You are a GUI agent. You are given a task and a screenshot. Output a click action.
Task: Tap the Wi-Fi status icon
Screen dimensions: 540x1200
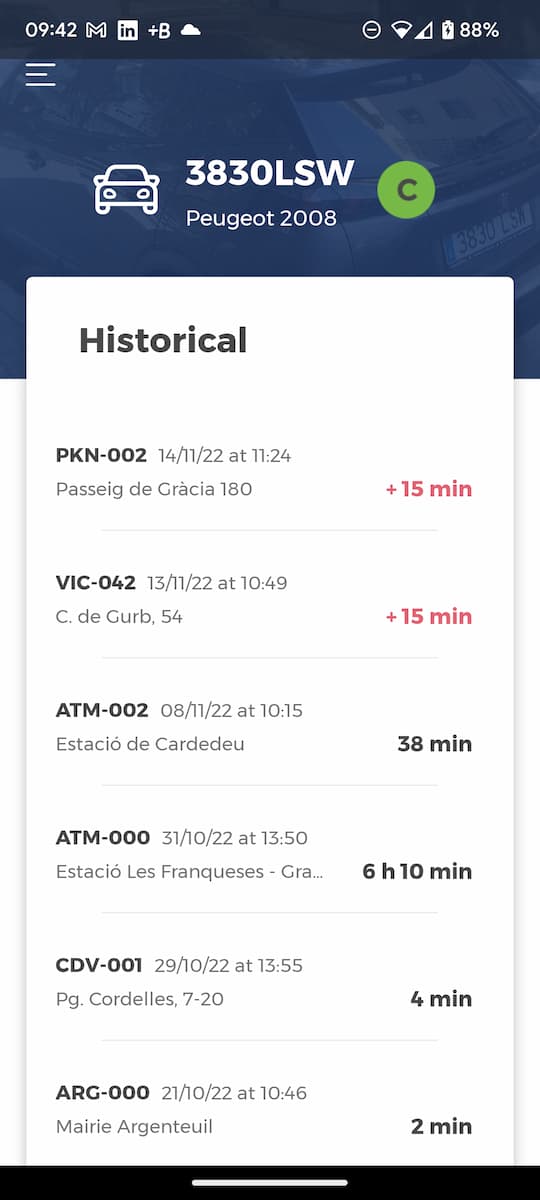coord(401,30)
